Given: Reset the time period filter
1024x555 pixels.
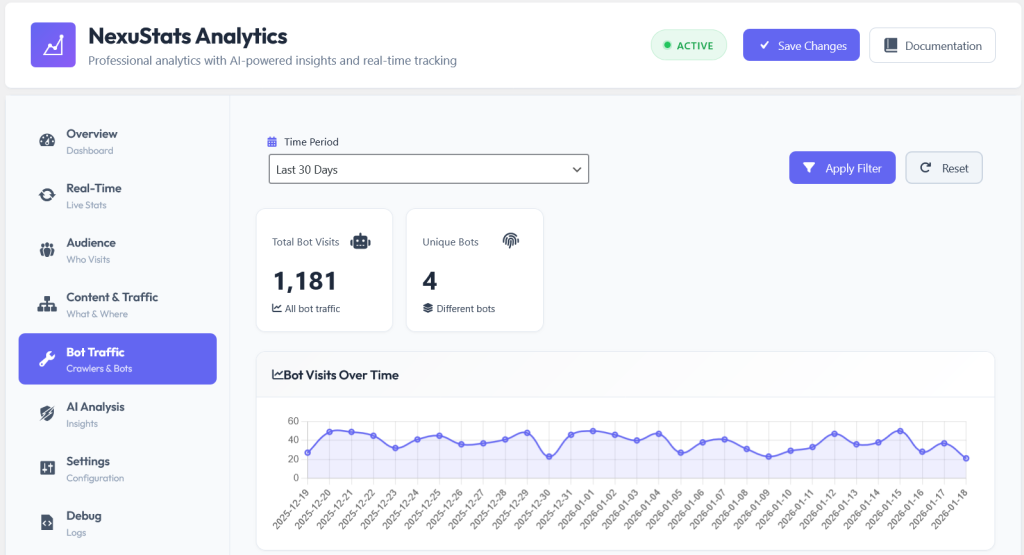Looking at the screenshot, I should (x=944, y=168).
